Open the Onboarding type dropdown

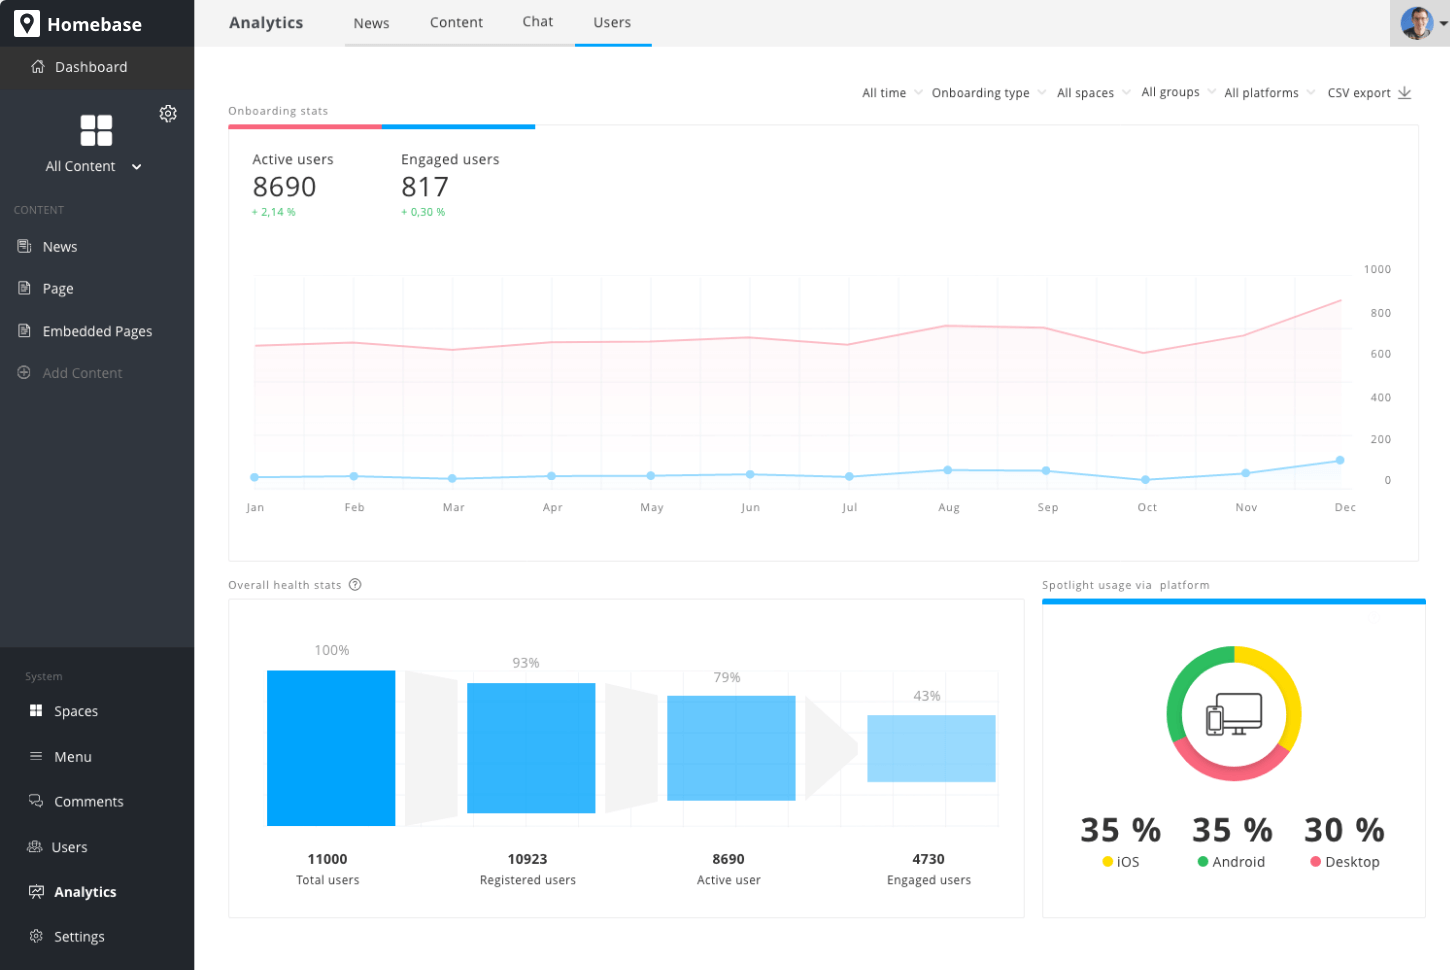(x=988, y=93)
